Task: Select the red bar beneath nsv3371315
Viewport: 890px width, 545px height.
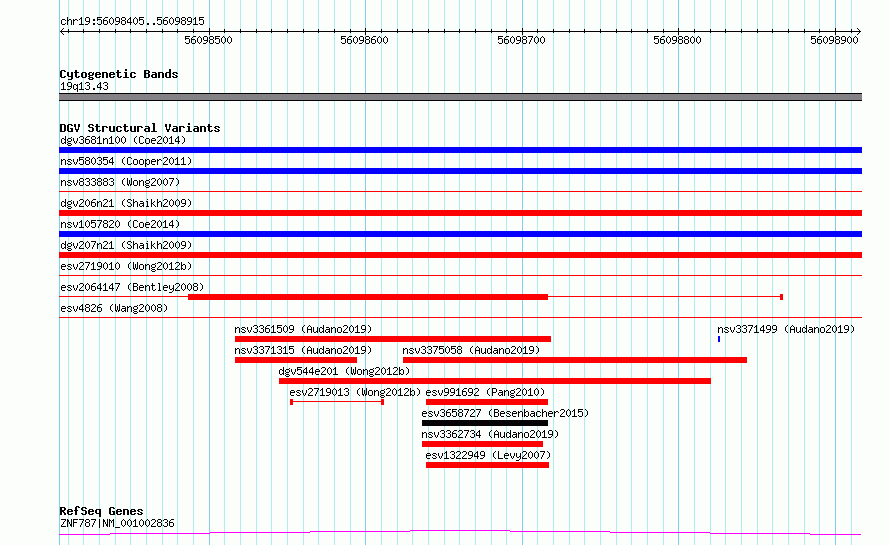Action: [x=296, y=360]
